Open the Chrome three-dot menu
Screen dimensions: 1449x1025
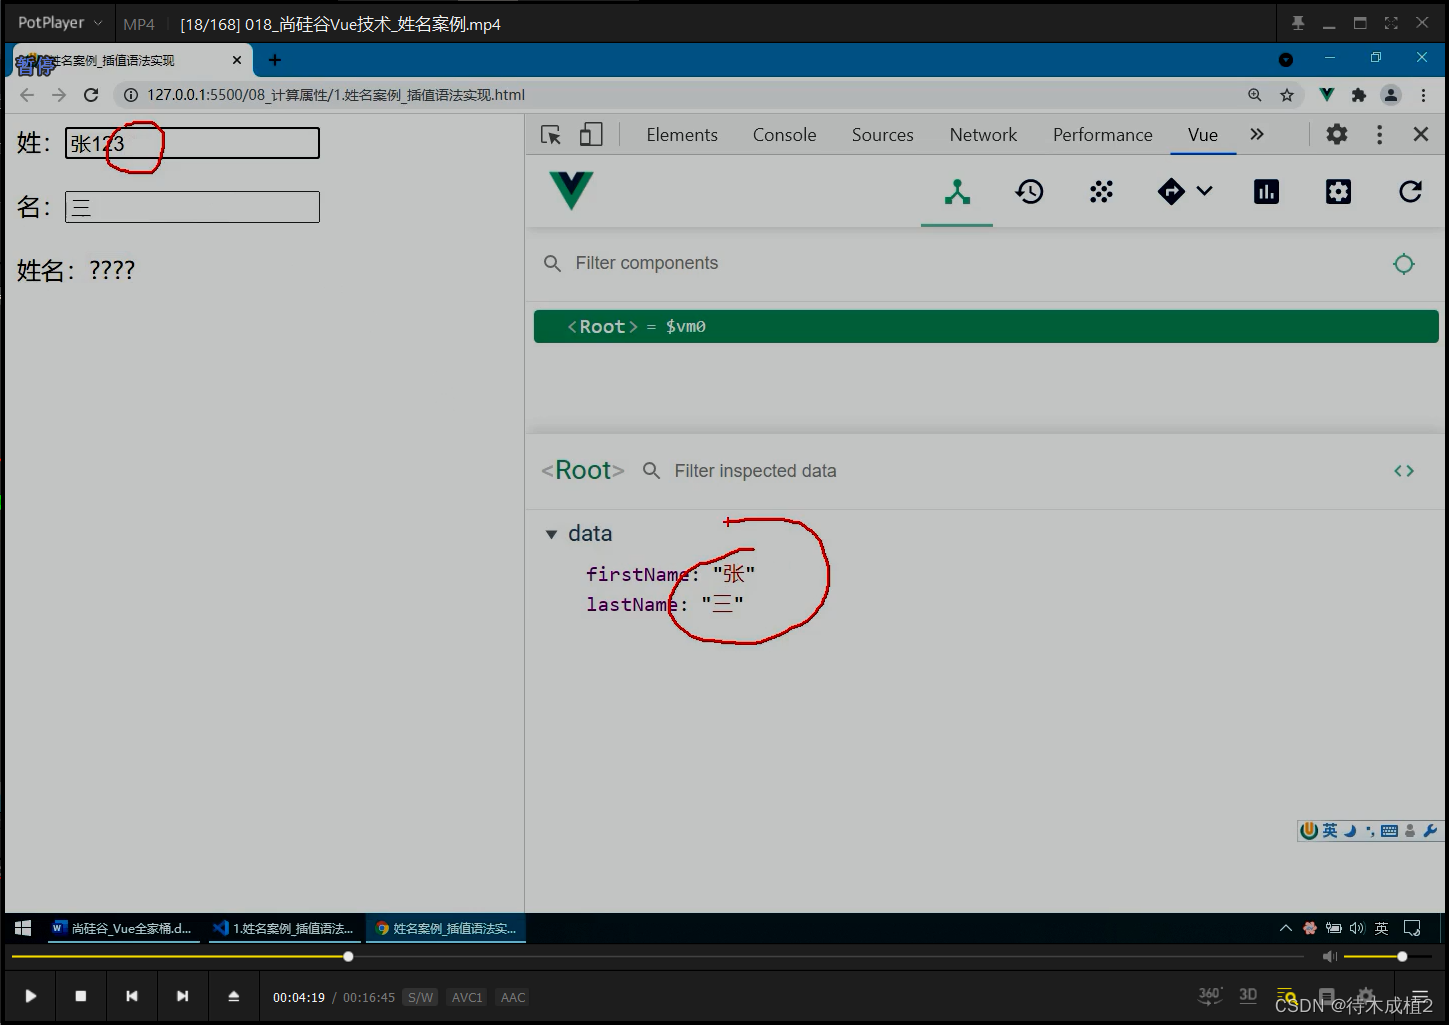(x=1423, y=95)
